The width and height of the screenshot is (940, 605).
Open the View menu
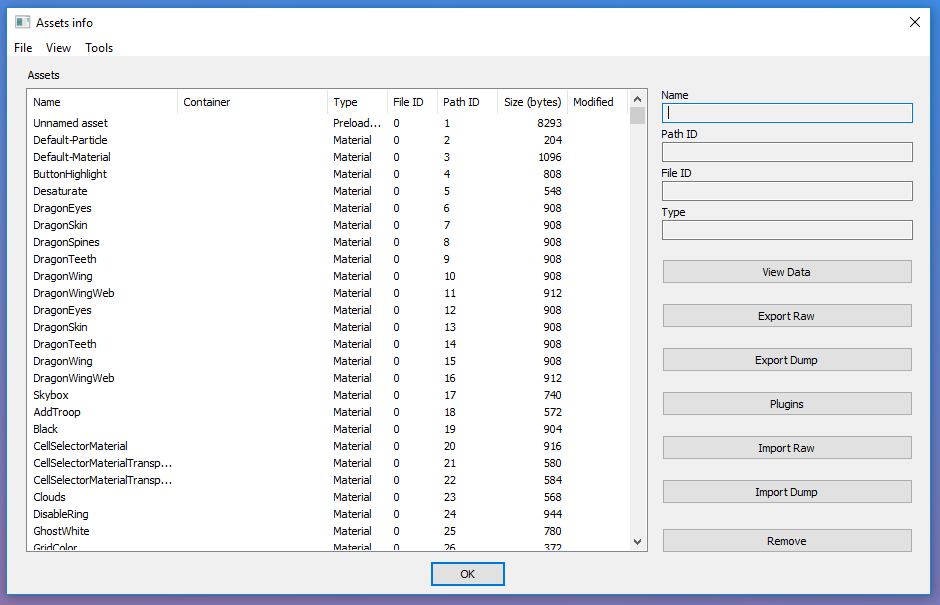coord(59,48)
